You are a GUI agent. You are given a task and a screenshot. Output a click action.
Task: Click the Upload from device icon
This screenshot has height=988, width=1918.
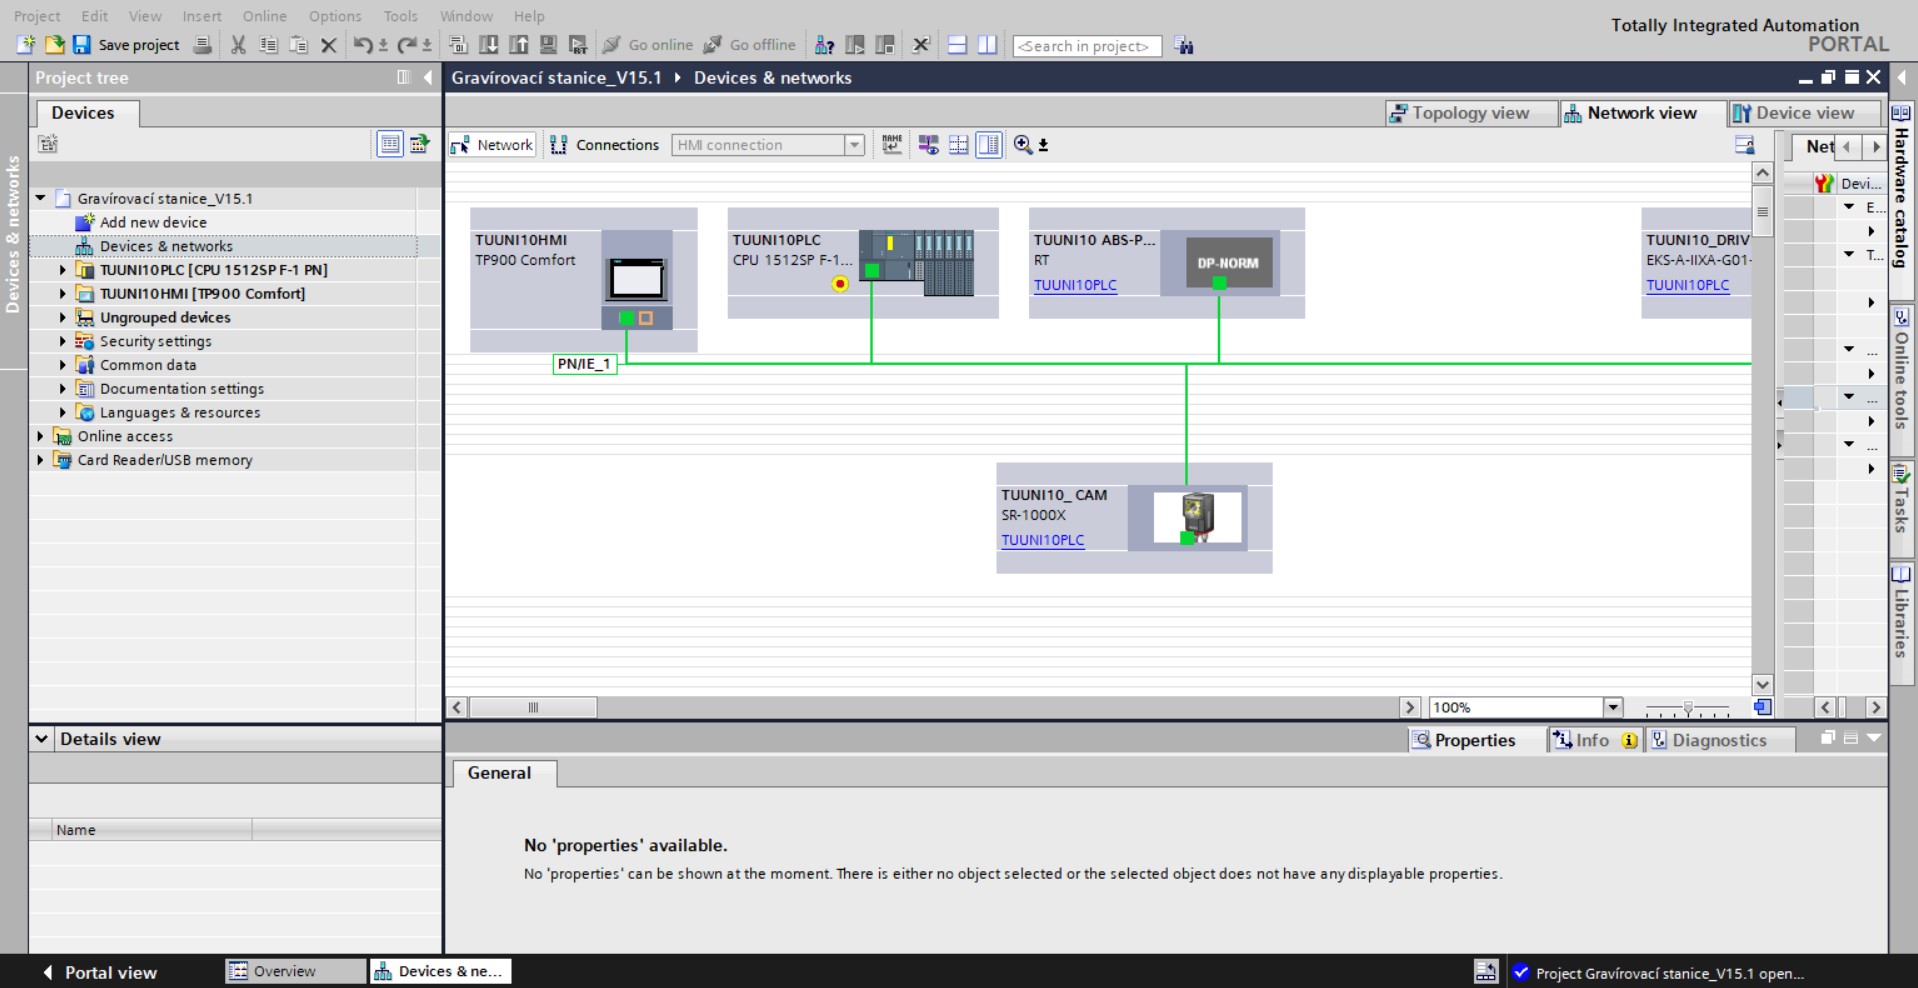click(x=518, y=45)
